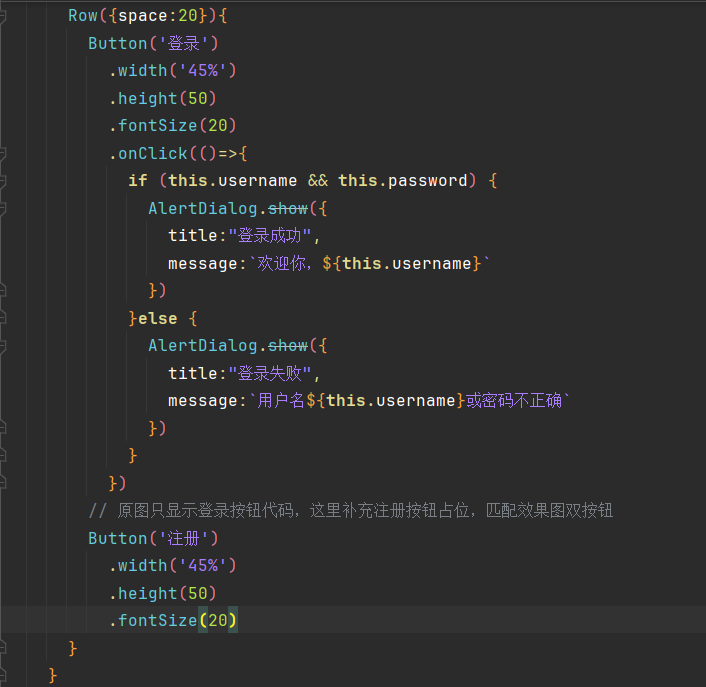The image size is (706, 687).
Task: Click the first AlertDialog.show call after if
Action: coord(238,208)
